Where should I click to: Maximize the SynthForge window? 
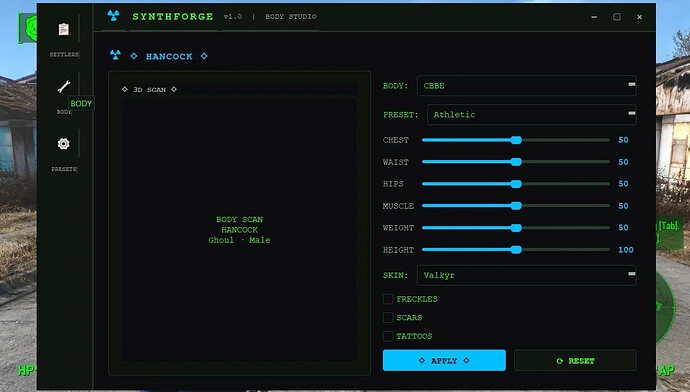(617, 17)
